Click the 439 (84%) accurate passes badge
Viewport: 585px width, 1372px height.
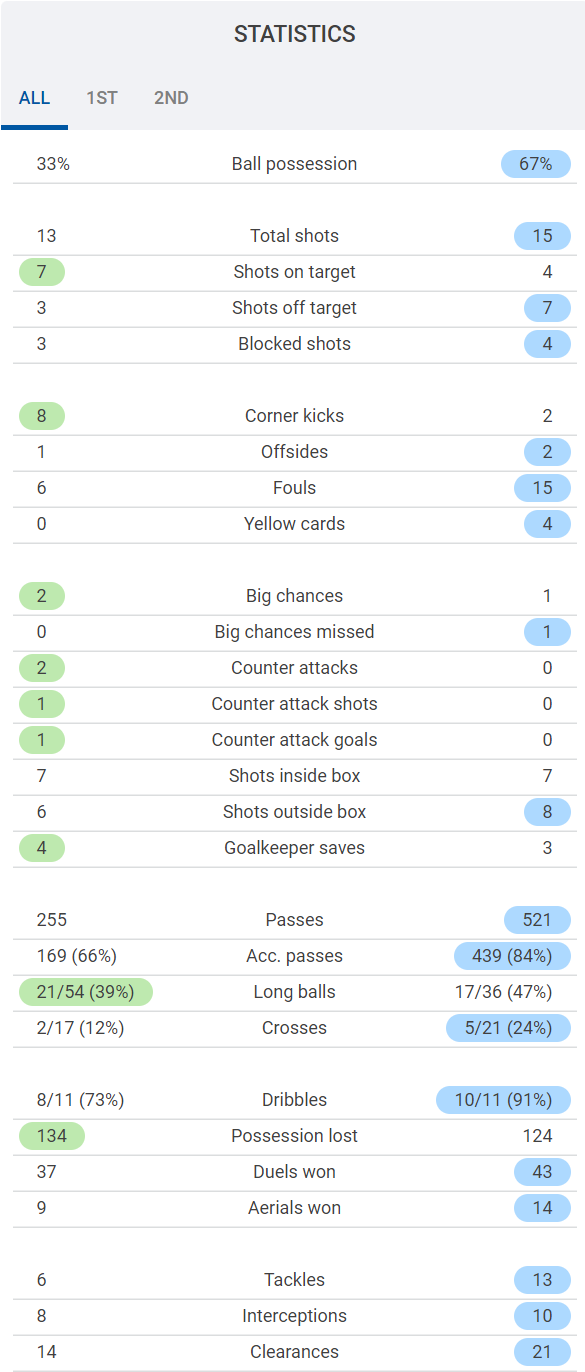point(512,956)
